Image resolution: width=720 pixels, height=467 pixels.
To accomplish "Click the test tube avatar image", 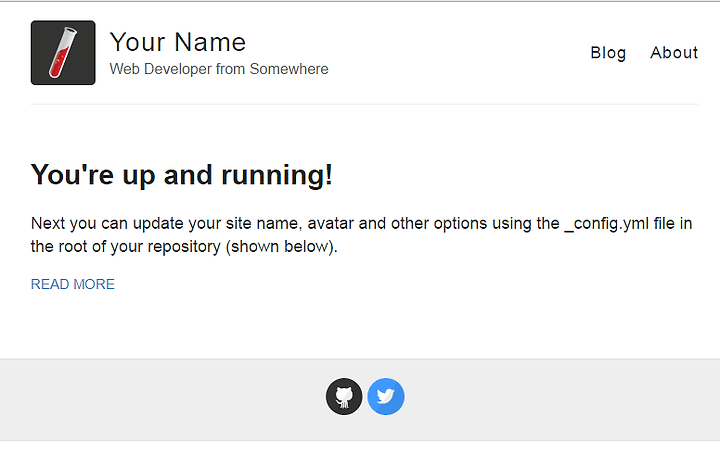I will 63,52.
